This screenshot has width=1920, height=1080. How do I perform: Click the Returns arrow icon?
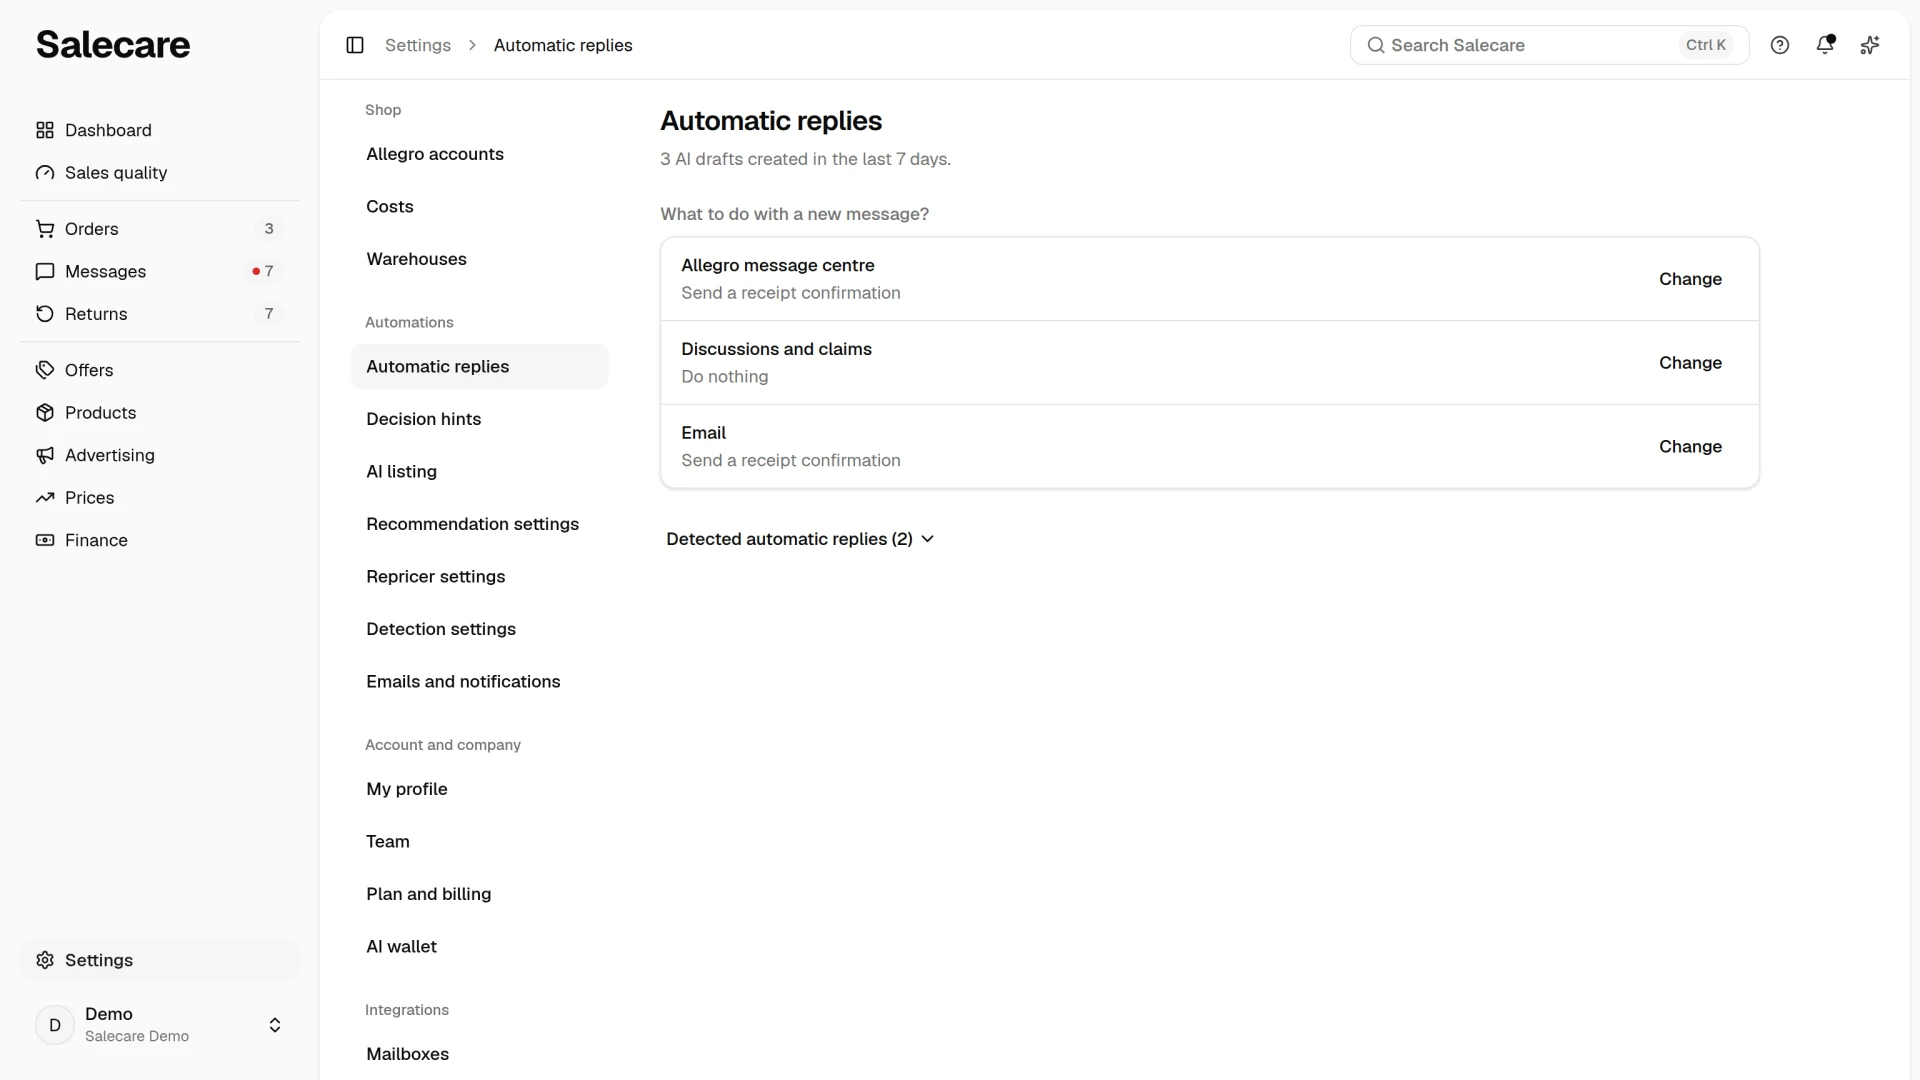coord(45,314)
